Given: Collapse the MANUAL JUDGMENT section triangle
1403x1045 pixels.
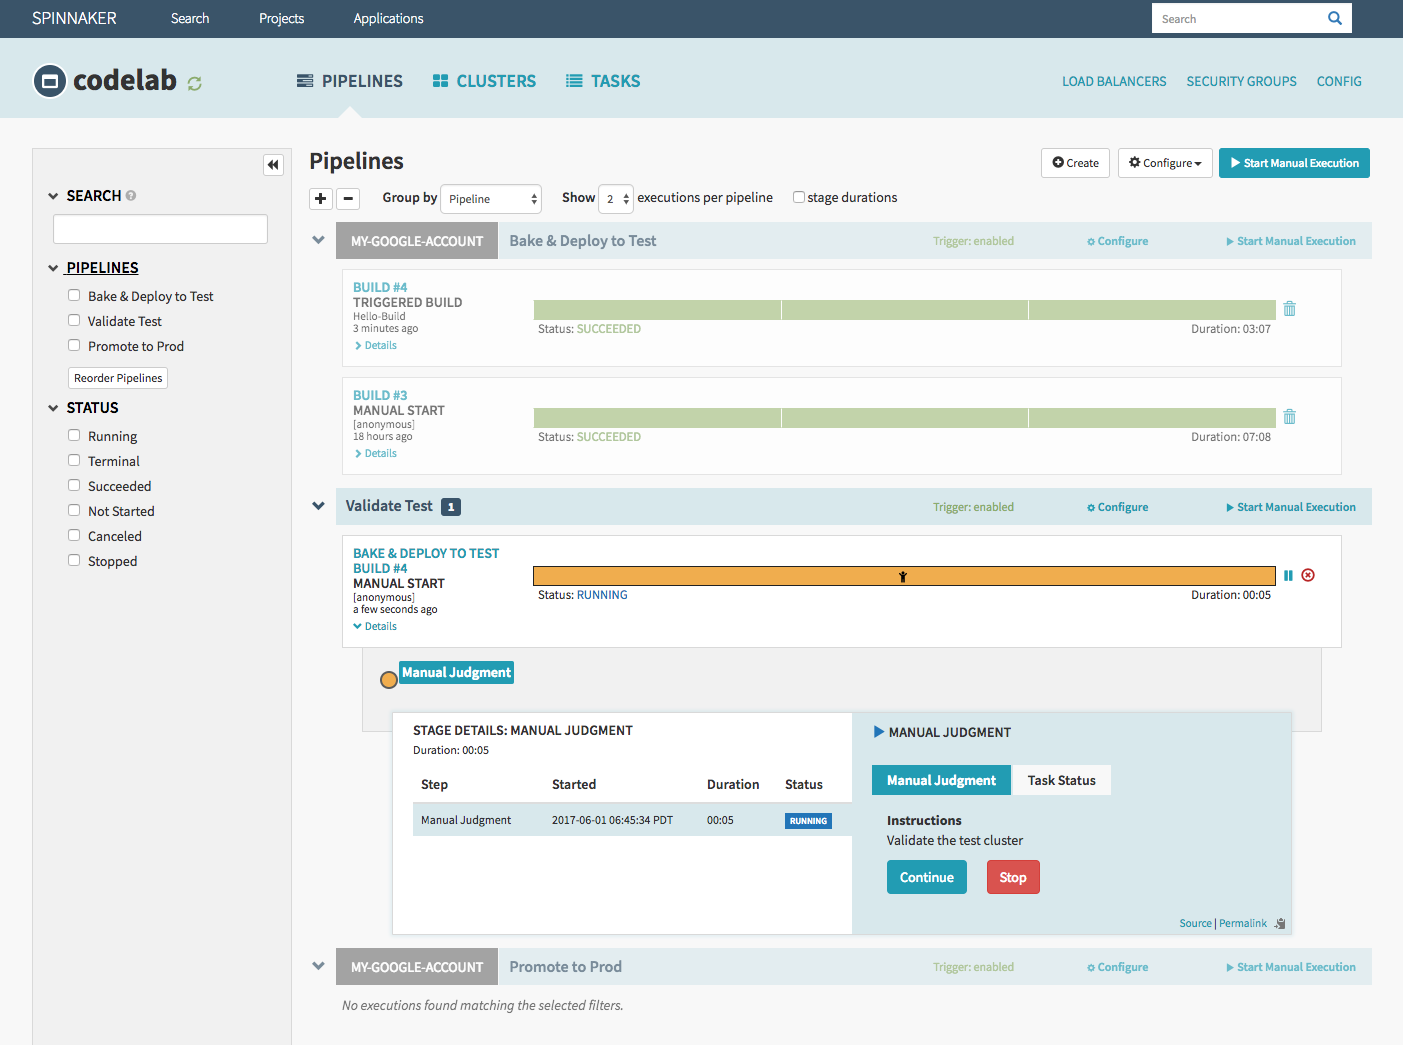Looking at the screenshot, I should pos(879,732).
